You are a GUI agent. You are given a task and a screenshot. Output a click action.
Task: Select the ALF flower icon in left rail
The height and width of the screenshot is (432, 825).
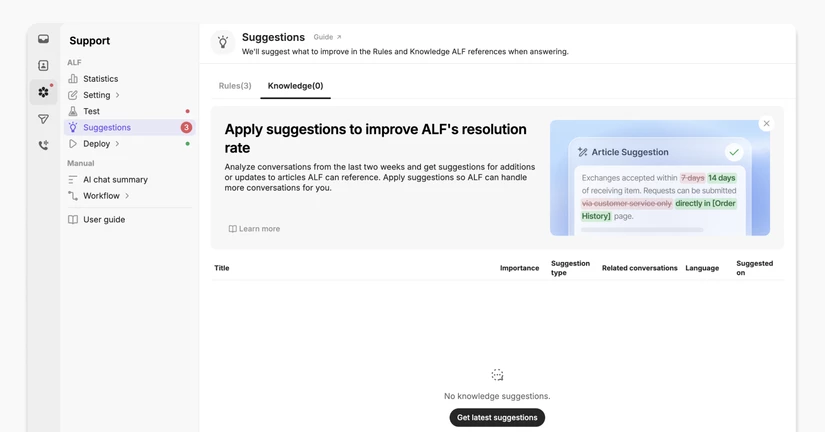click(43, 92)
